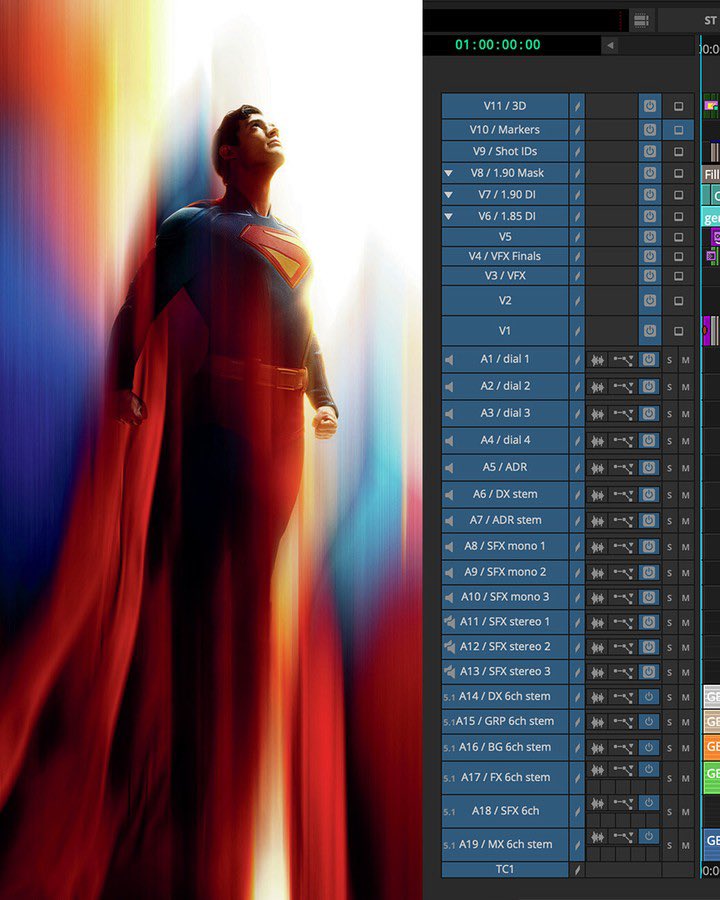Collapse the V7 / 1.90 DI track
Viewport: 720px width, 900px height.
click(x=449, y=195)
